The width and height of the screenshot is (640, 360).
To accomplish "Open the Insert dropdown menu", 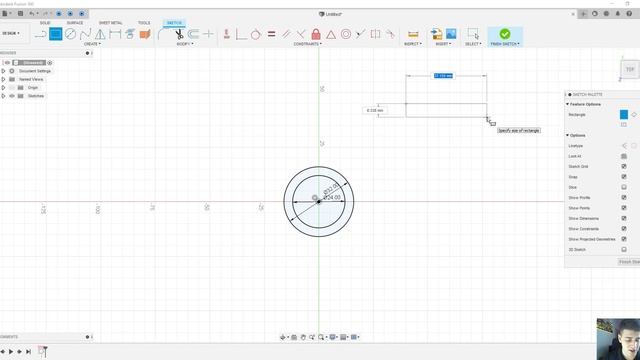I will click(x=443, y=44).
